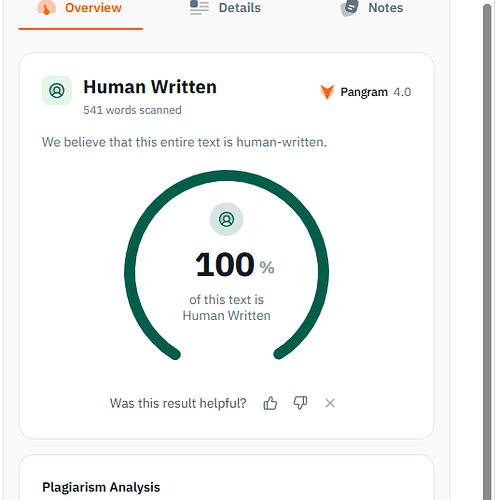Click the Pangram fox logo

click(327, 92)
